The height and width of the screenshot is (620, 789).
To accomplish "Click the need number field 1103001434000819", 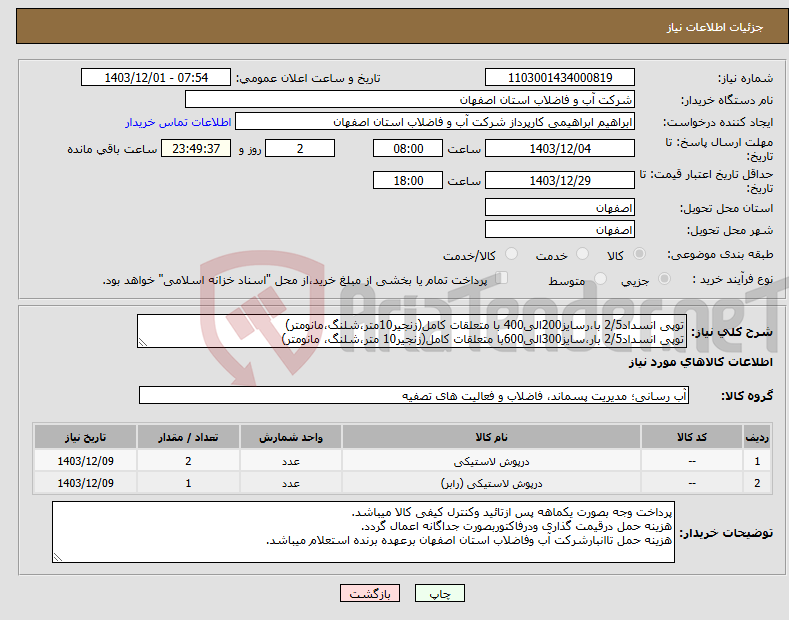I will pos(560,78).
